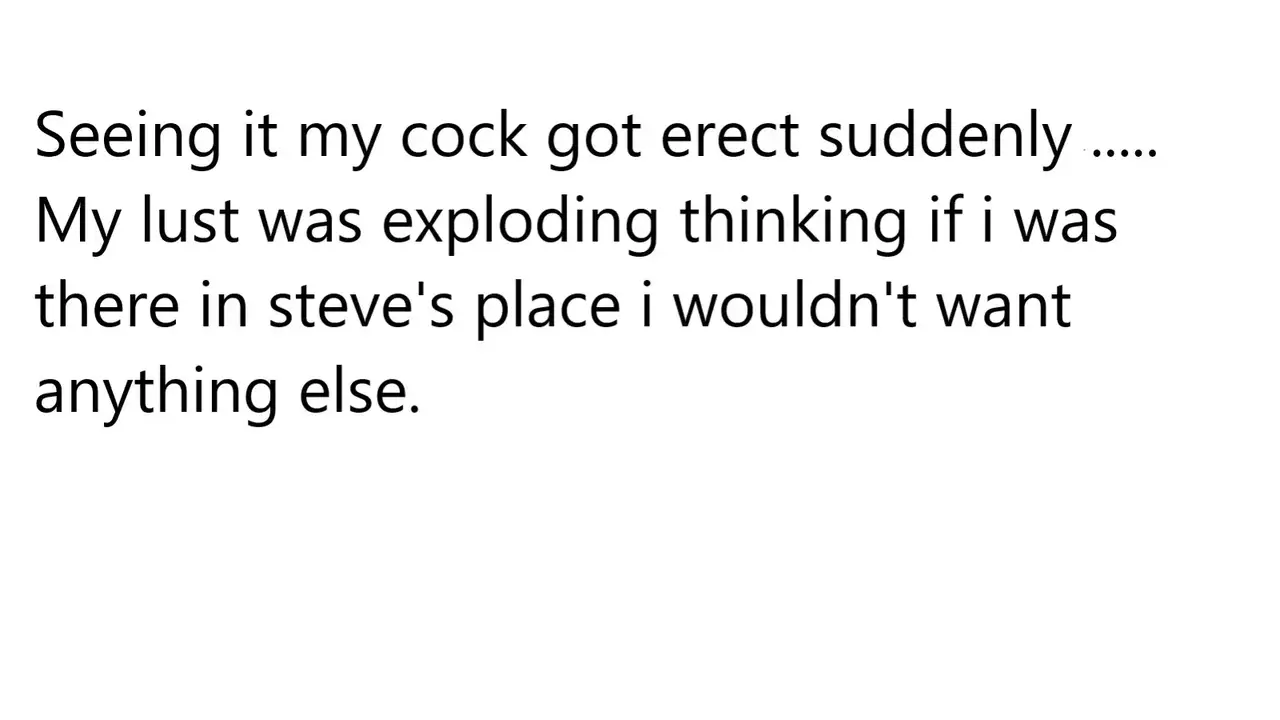
Task: Click "was" at the end of second line
Action: pos(1066,225)
